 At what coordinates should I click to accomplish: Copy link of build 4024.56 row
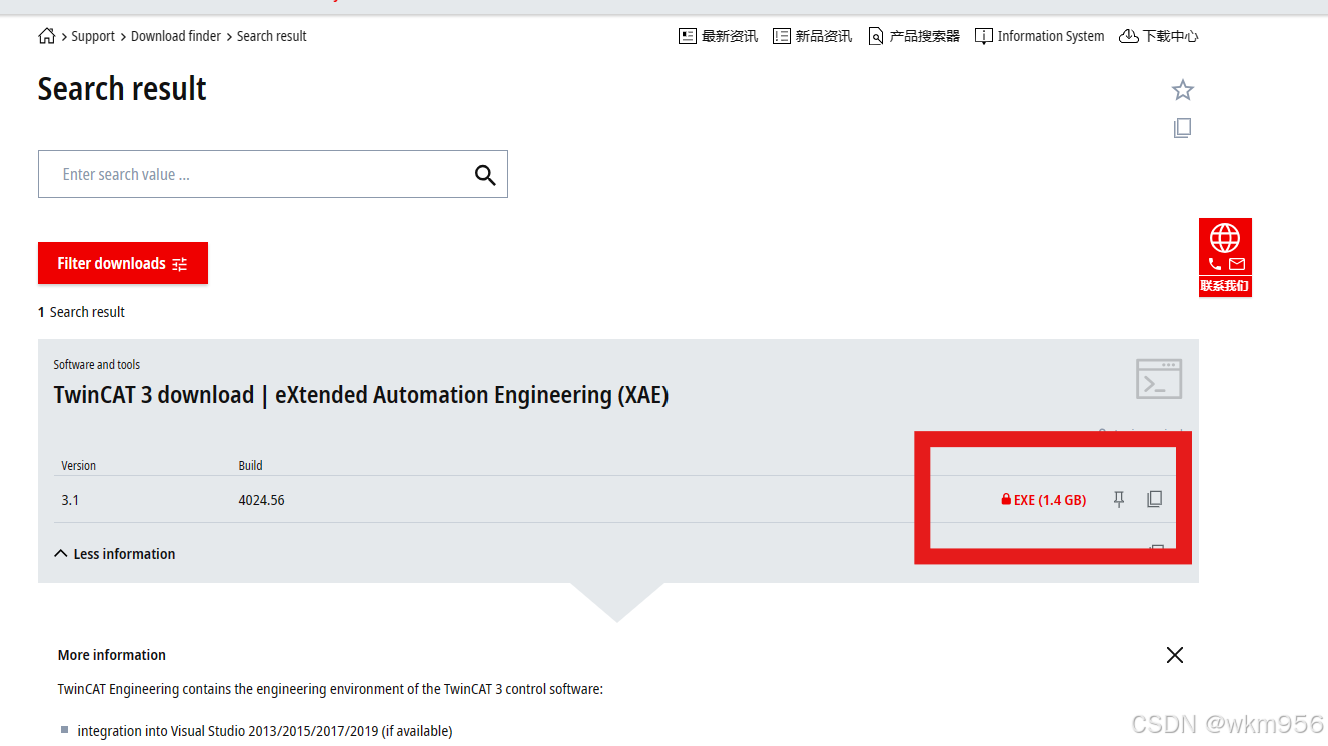(1154, 499)
